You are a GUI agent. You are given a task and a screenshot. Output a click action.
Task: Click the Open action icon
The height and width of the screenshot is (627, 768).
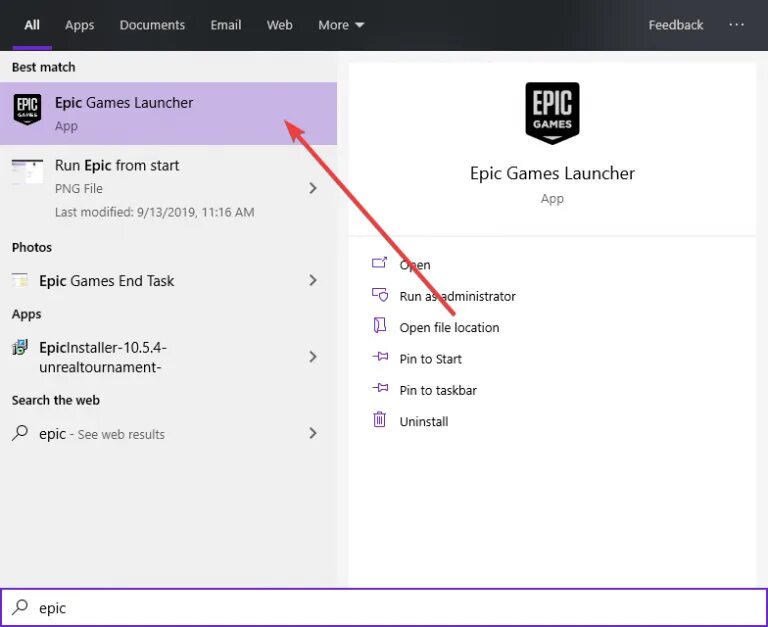(380, 264)
